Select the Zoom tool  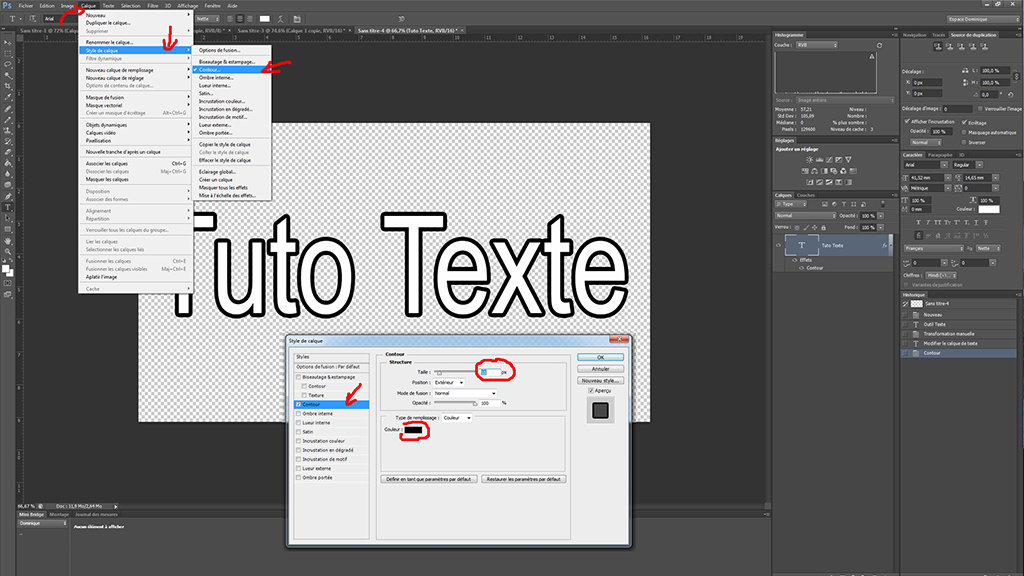(x=8, y=251)
